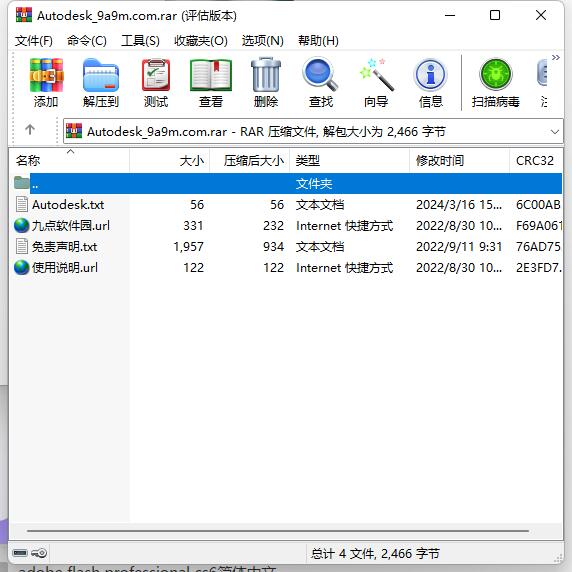572x572 pixels.
Task: Minimize the WinRAR window
Action: click(450, 15)
